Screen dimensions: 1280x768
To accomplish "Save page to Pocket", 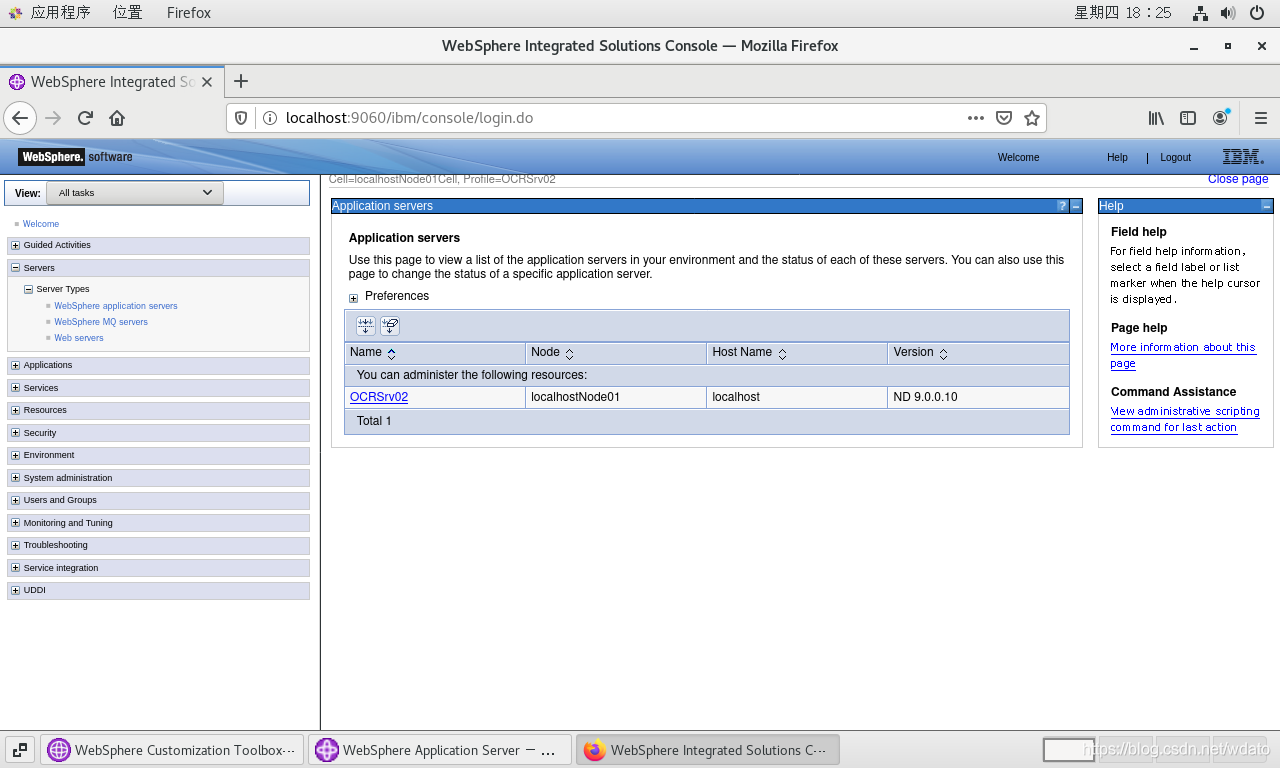I will 1004,118.
